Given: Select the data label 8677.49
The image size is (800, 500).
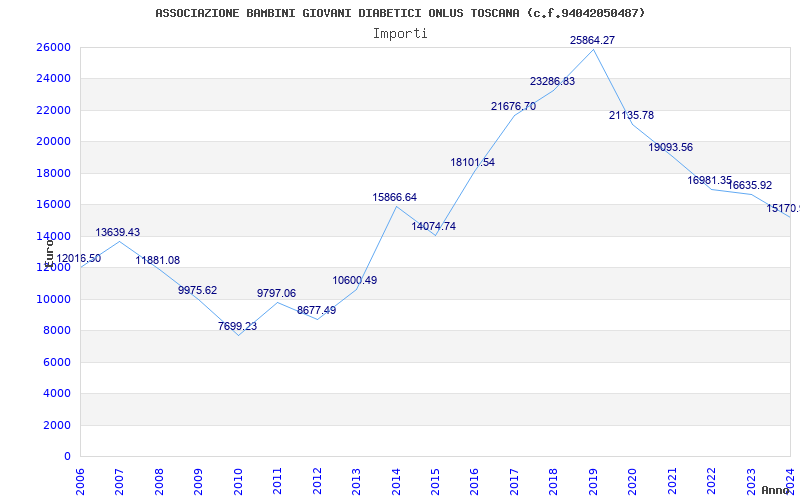Looking at the screenshot, I should (x=316, y=310).
